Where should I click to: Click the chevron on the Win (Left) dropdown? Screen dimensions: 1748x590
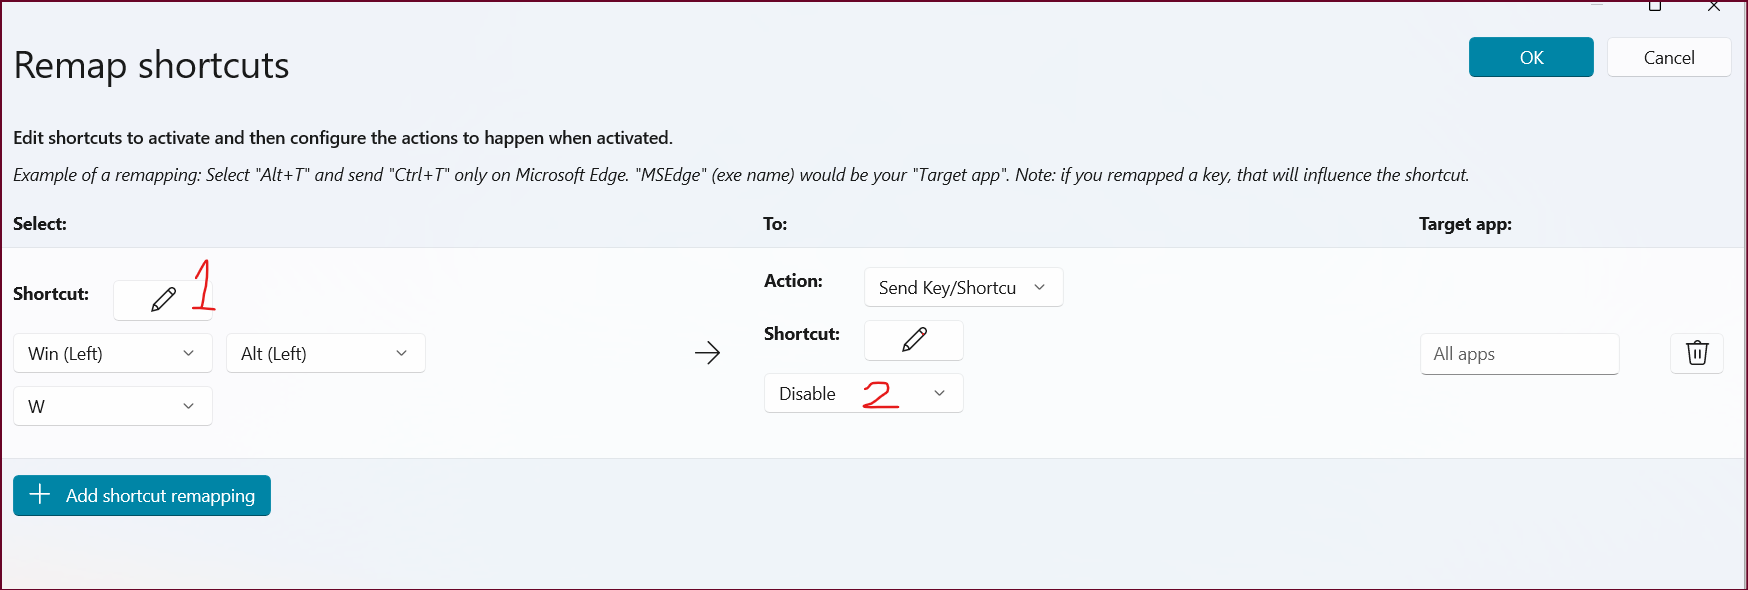pyautogui.click(x=189, y=353)
